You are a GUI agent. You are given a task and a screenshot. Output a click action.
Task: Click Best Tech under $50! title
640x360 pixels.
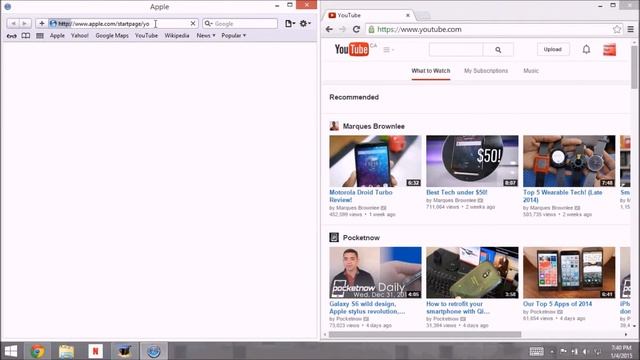(457, 192)
